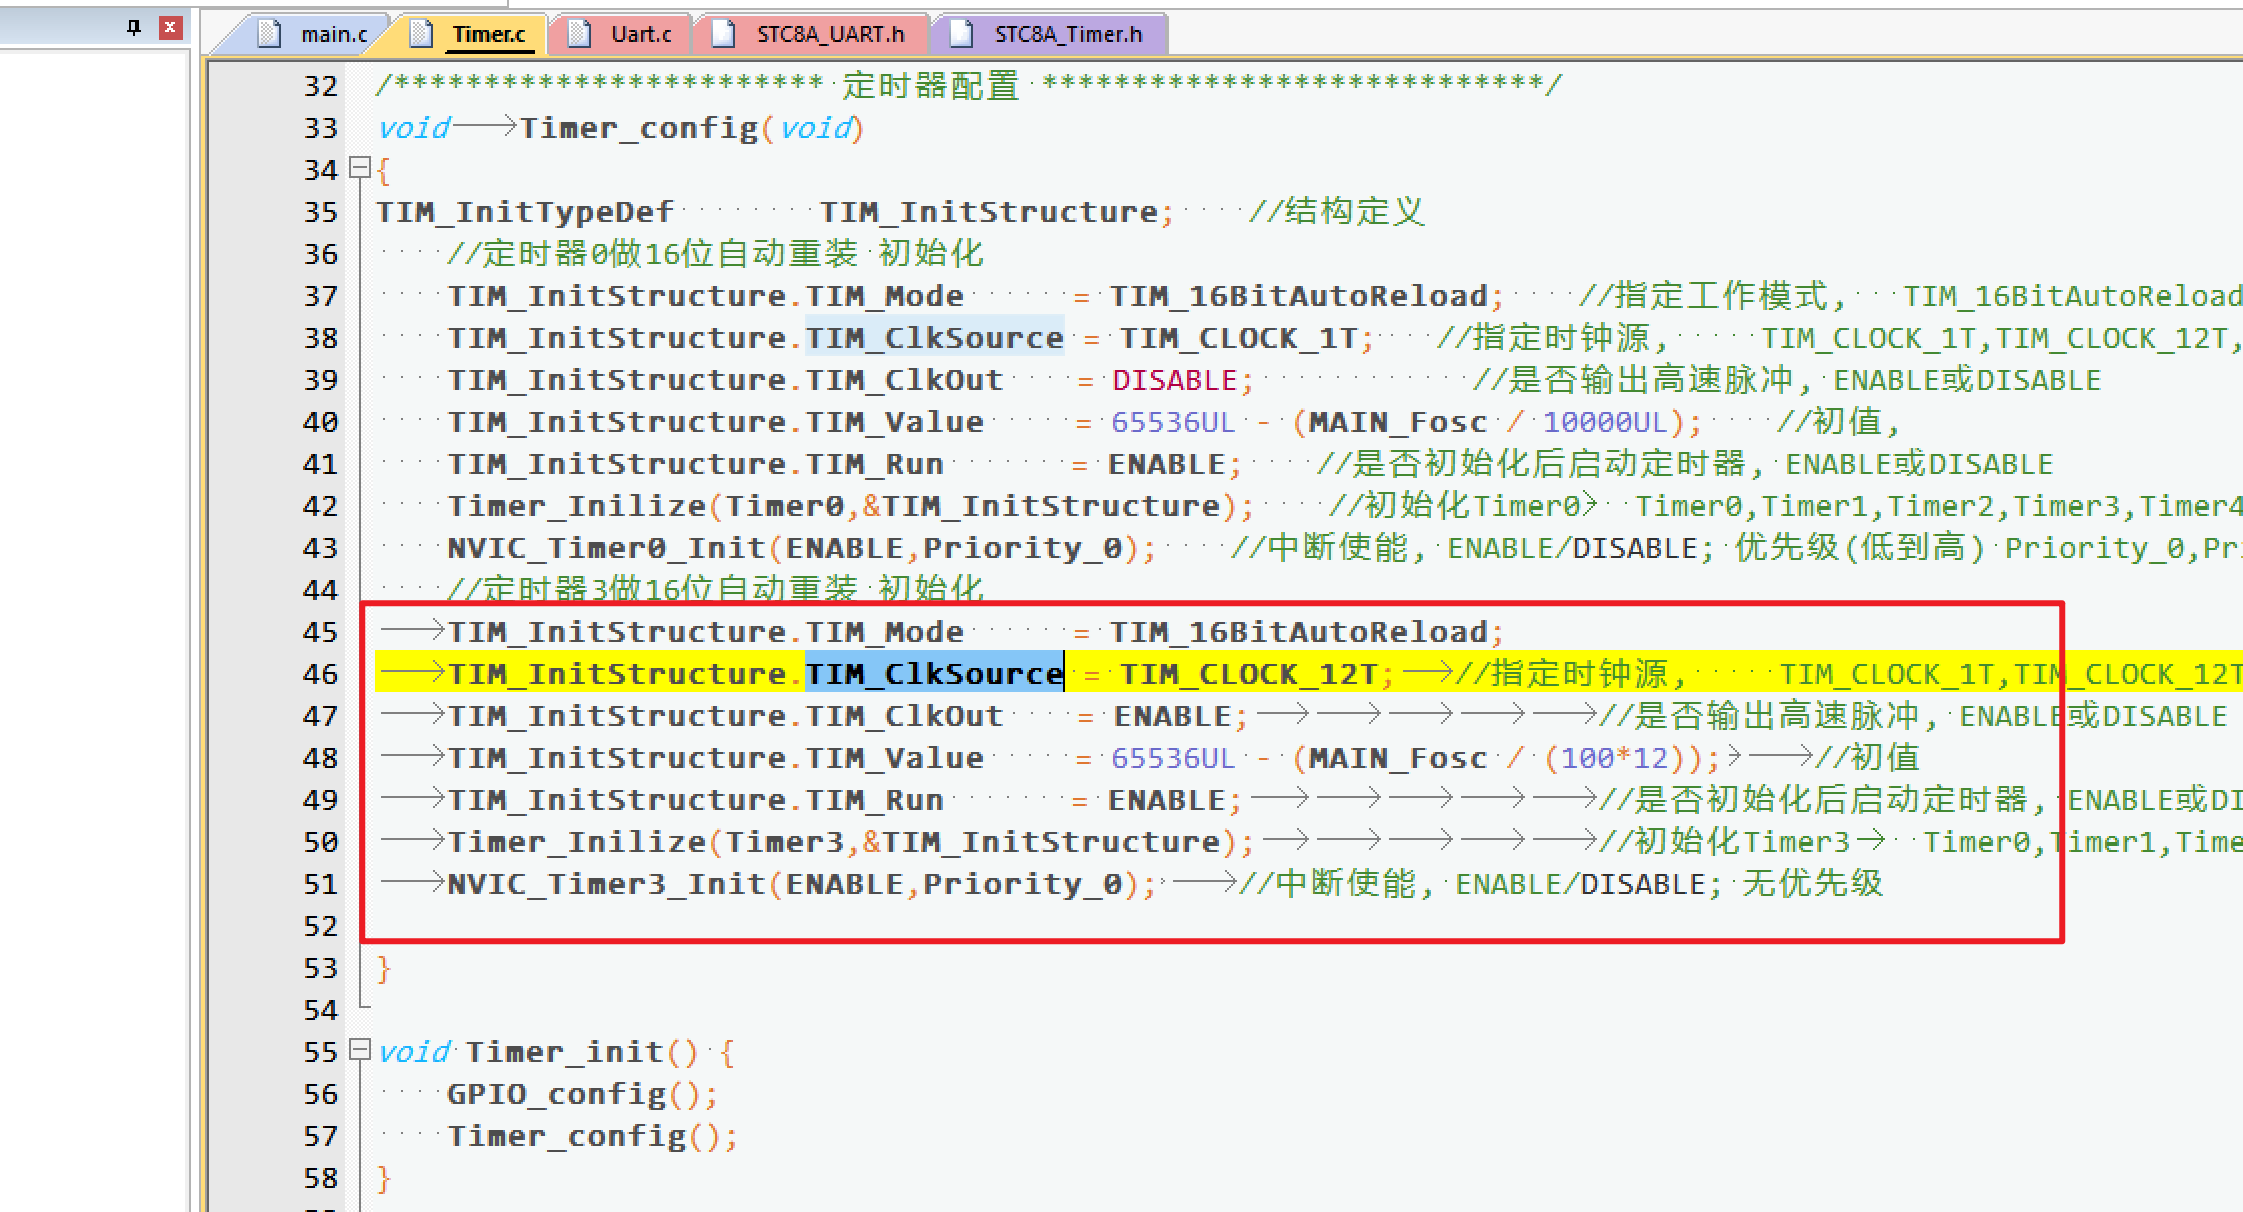Screen dimensions: 2243x1212
Task: Click line number 33 in gutter
Action: pos(321,128)
